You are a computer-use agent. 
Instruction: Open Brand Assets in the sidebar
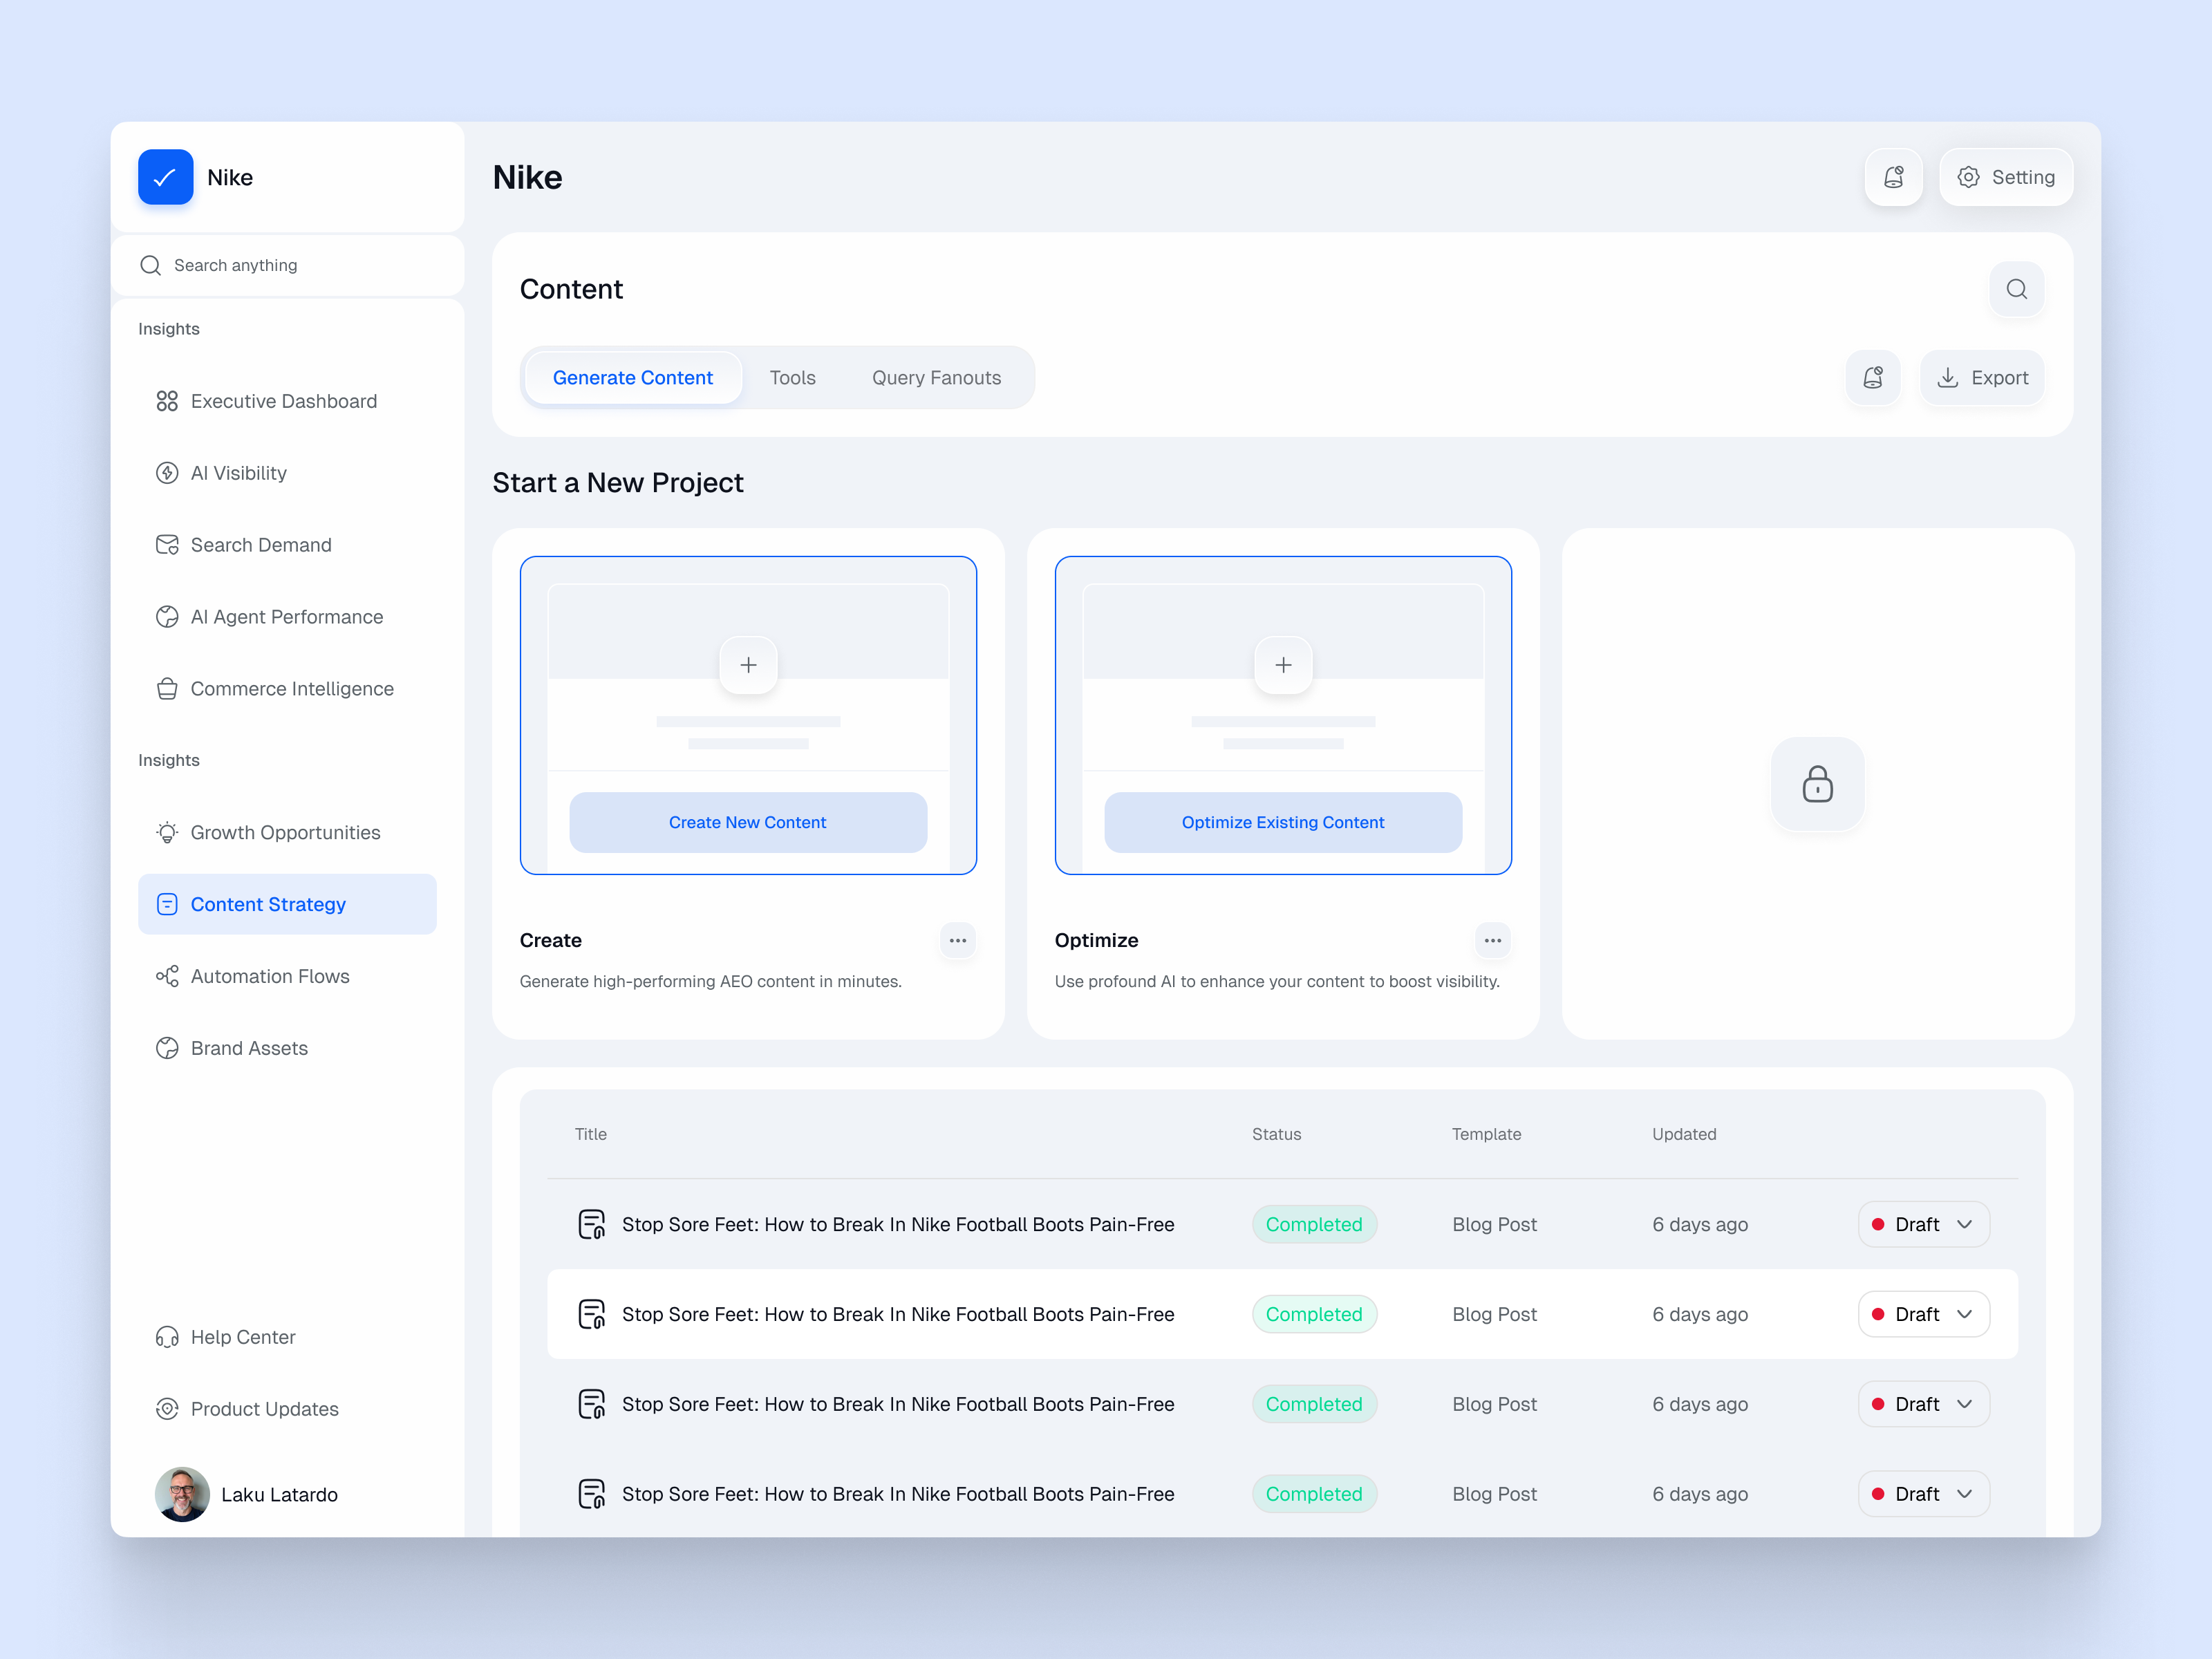coord(287,1048)
